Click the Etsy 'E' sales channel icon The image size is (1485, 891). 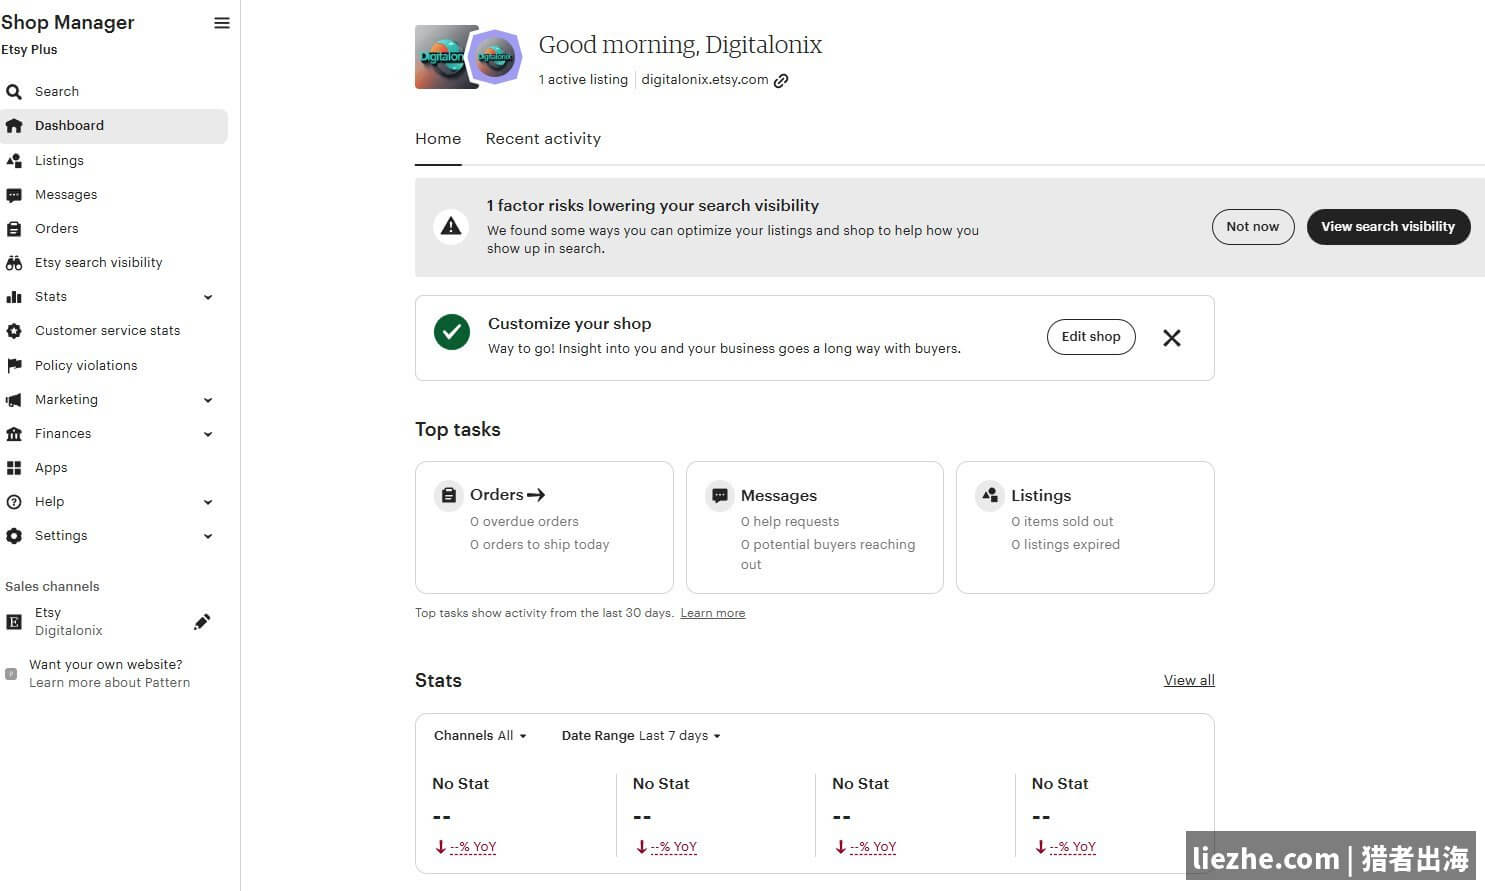14,622
